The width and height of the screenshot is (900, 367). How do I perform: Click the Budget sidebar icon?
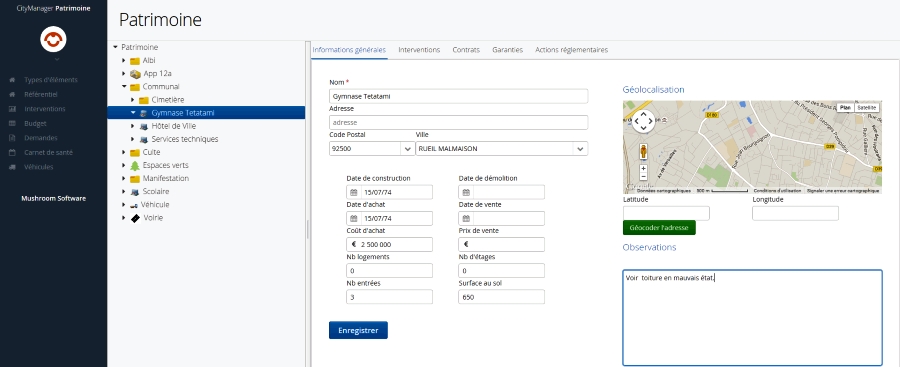(12, 123)
